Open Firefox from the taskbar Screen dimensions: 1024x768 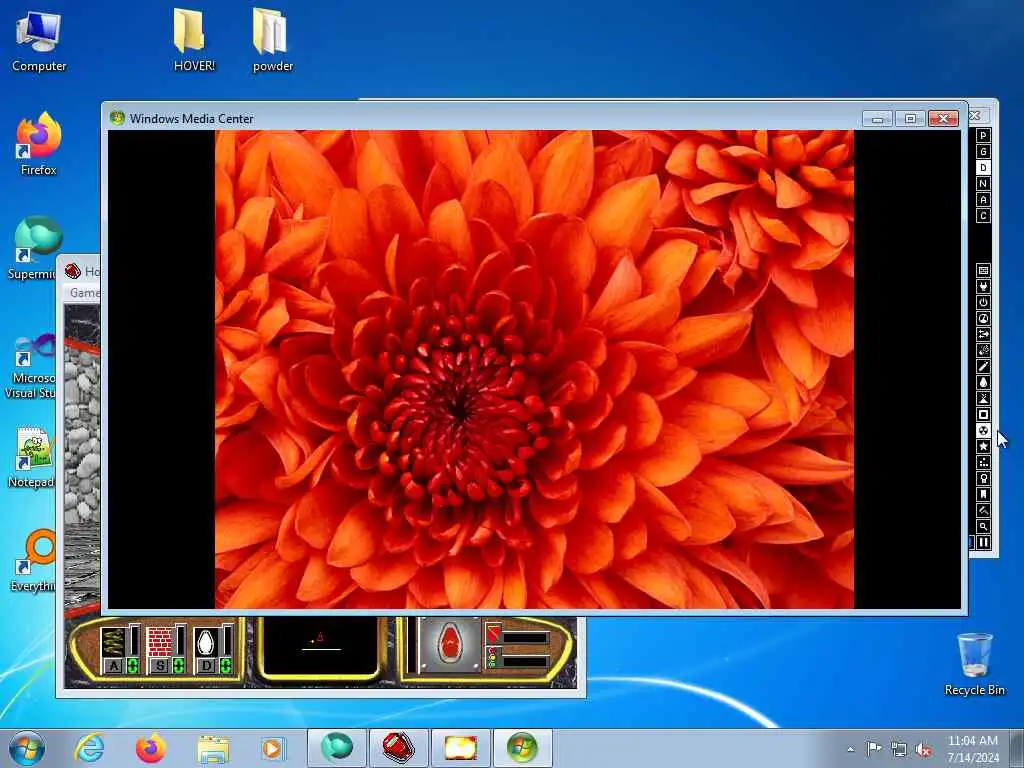point(151,748)
